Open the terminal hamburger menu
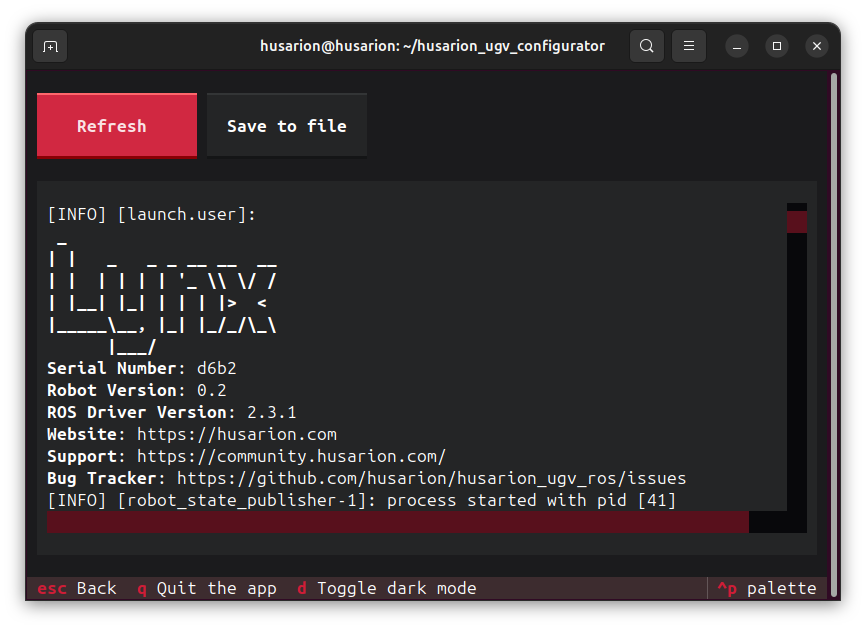This screenshot has width=866, height=629. 688,46
